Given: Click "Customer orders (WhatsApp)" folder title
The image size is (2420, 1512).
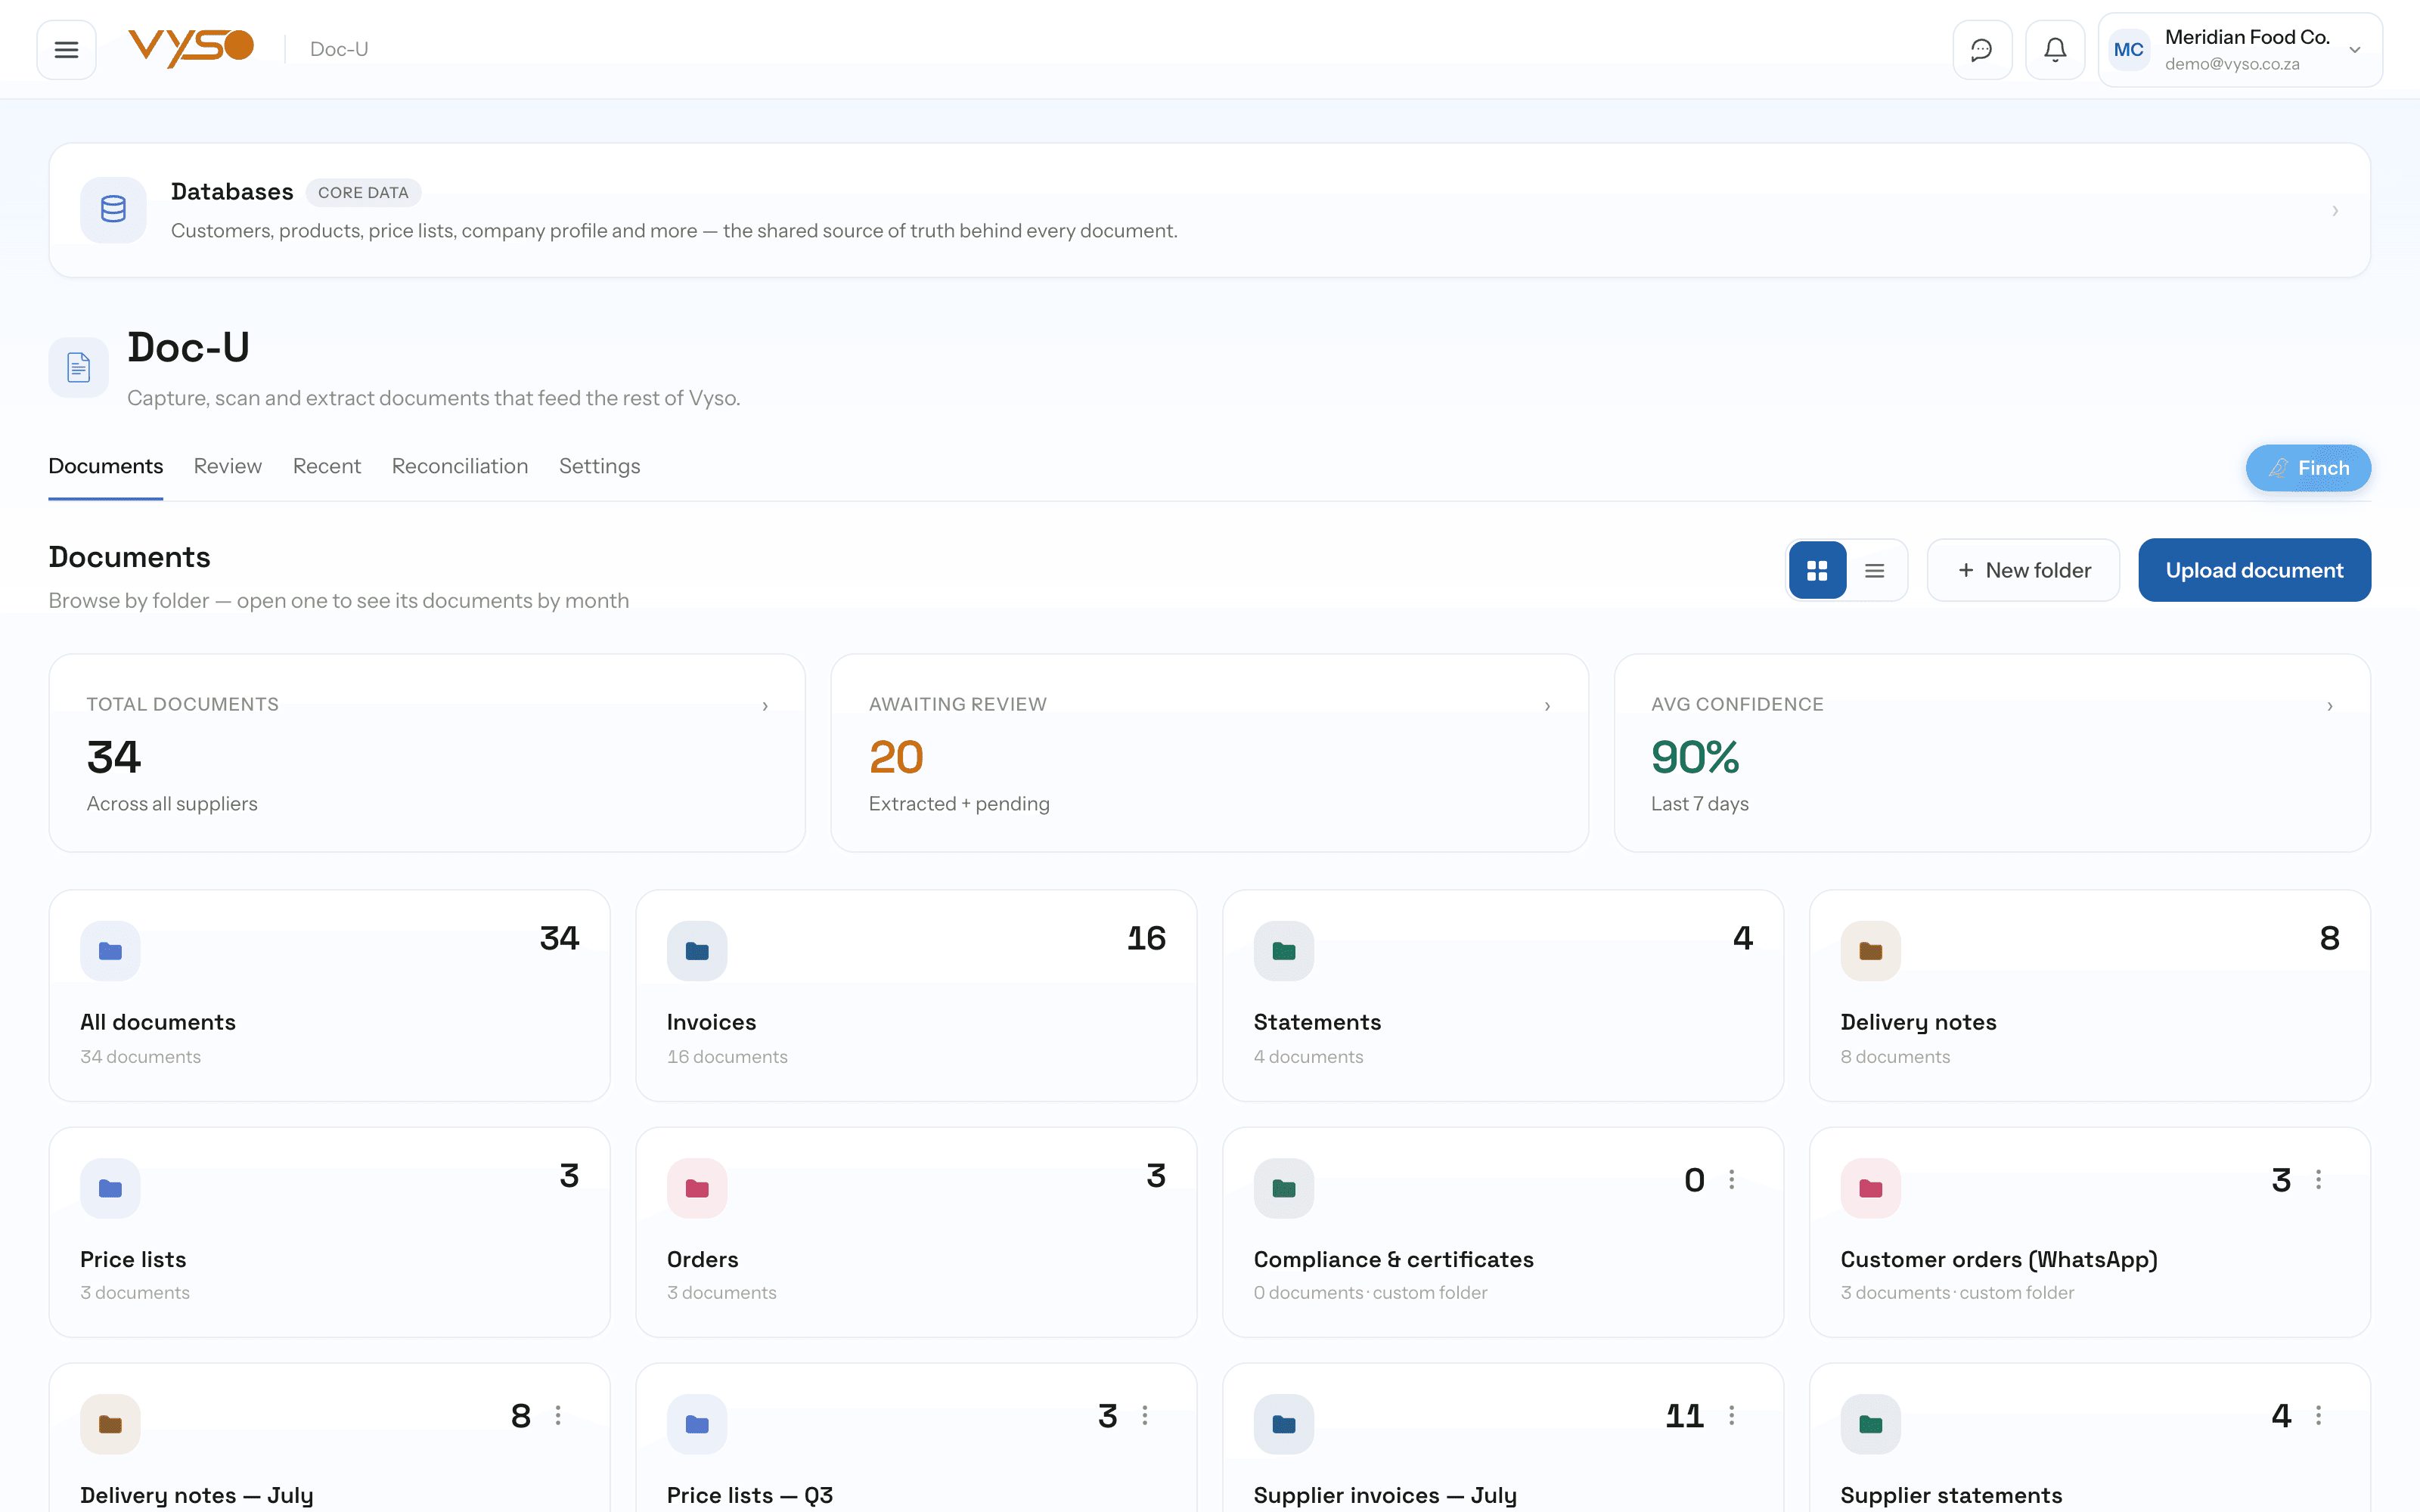Looking at the screenshot, I should click(x=1999, y=1259).
